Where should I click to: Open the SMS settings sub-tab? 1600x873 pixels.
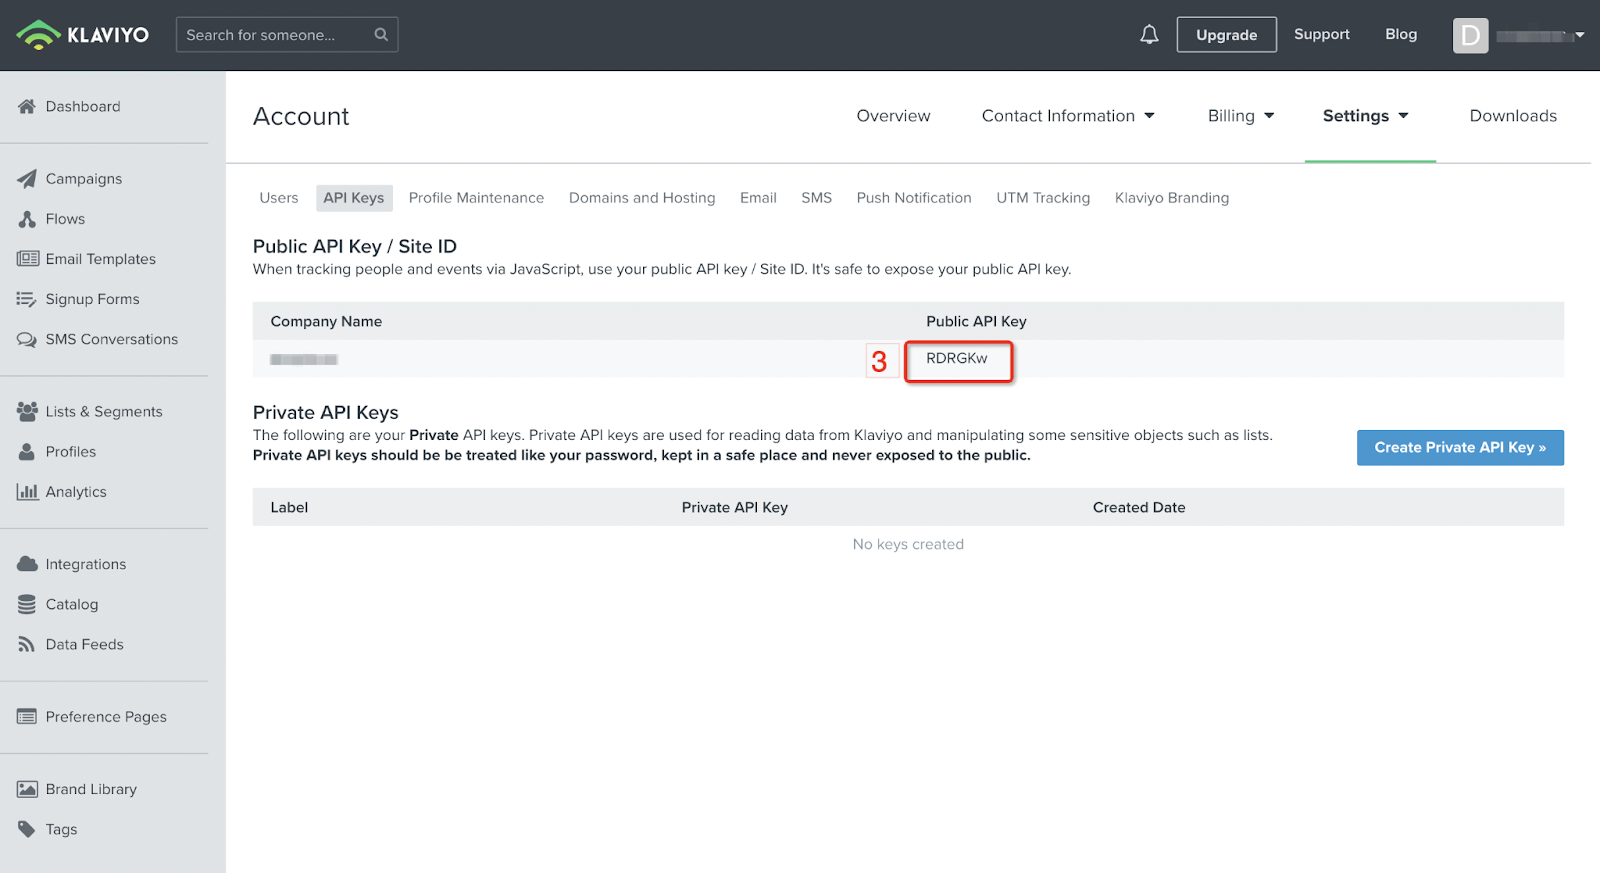pos(816,198)
